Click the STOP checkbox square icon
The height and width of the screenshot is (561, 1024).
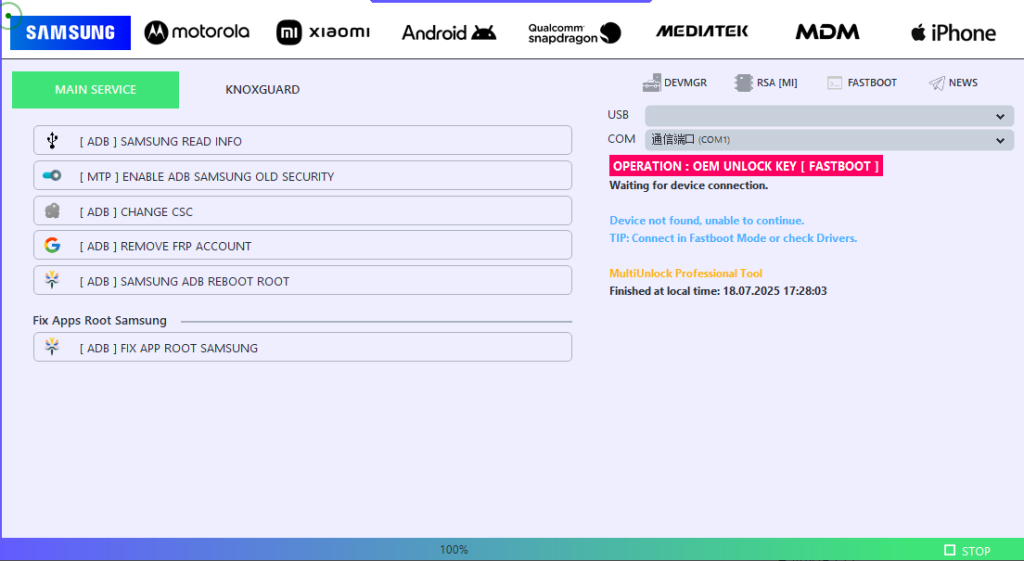point(950,551)
